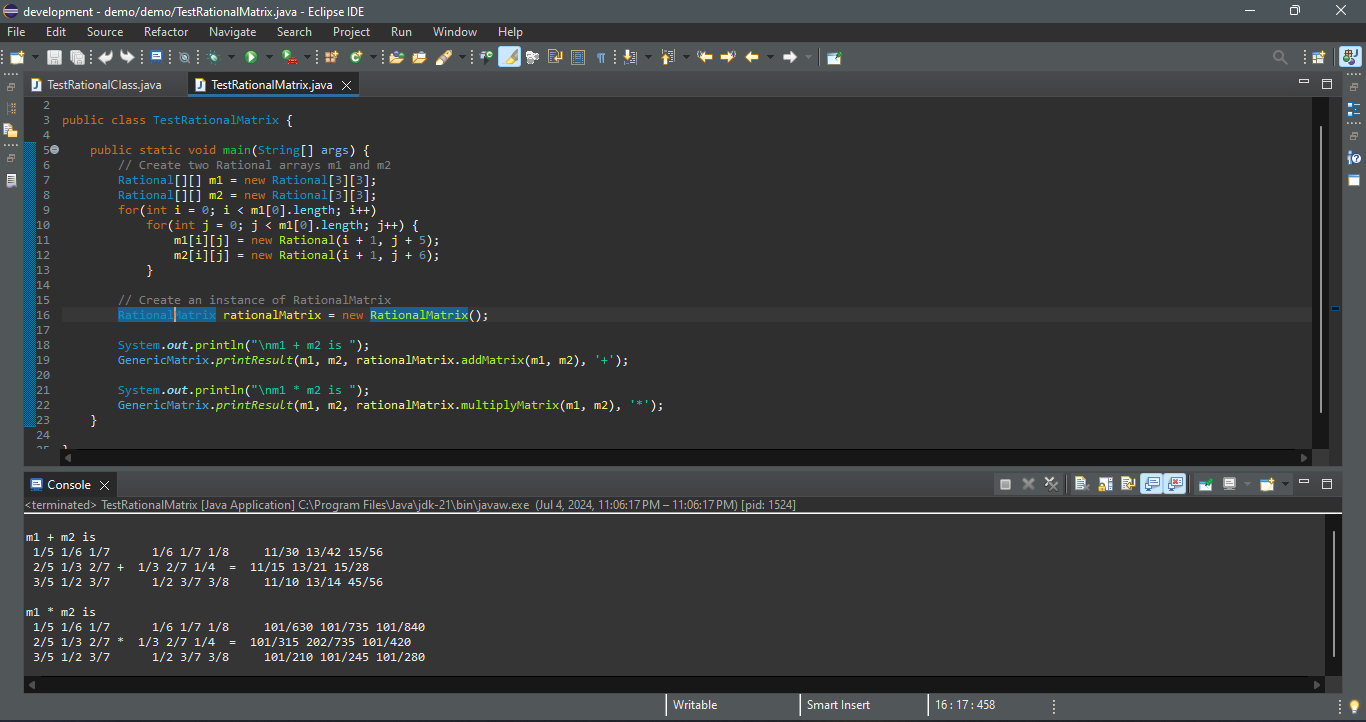This screenshot has height=722, width=1366.
Task: Select the Java perspective icon
Action: pyautogui.click(x=1349, y=57)
